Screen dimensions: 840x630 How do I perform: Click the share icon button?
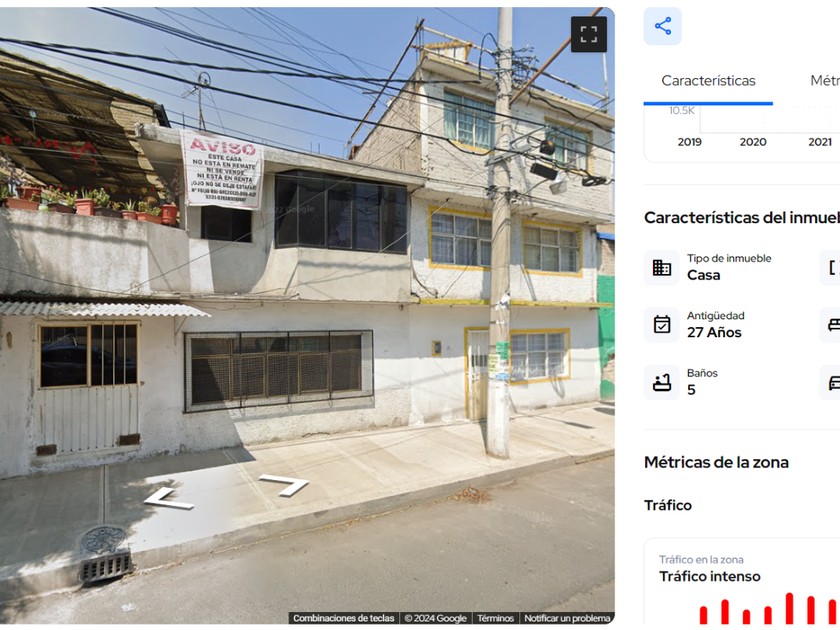click(663, 26)
